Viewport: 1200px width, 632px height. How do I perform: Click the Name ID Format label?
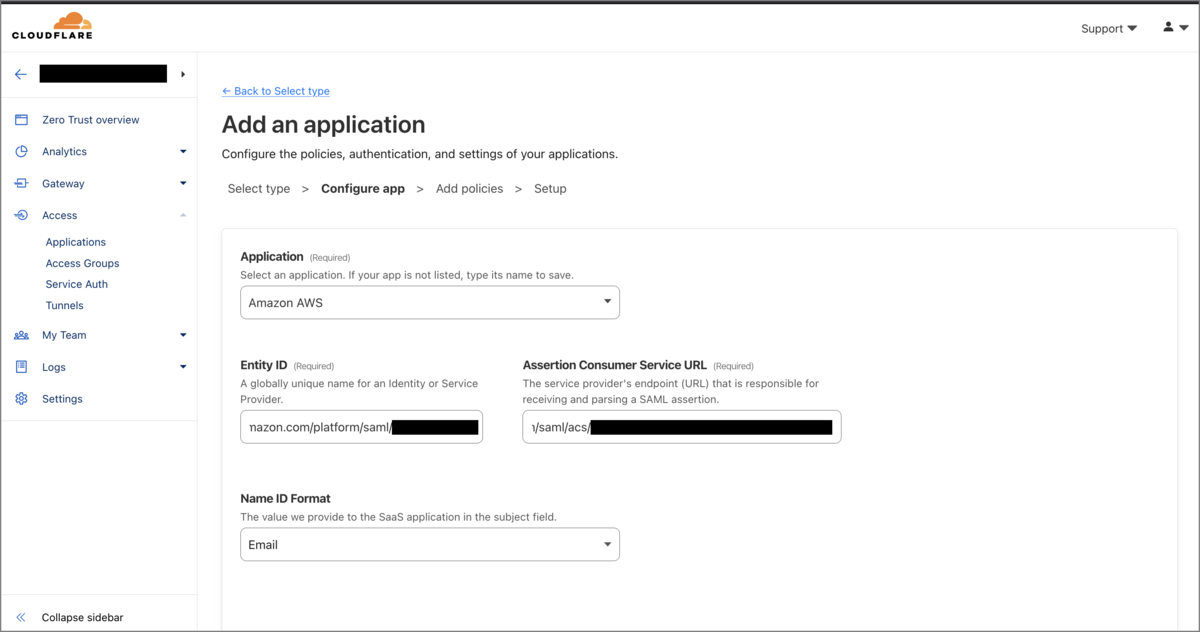click(x=285, y=498)
